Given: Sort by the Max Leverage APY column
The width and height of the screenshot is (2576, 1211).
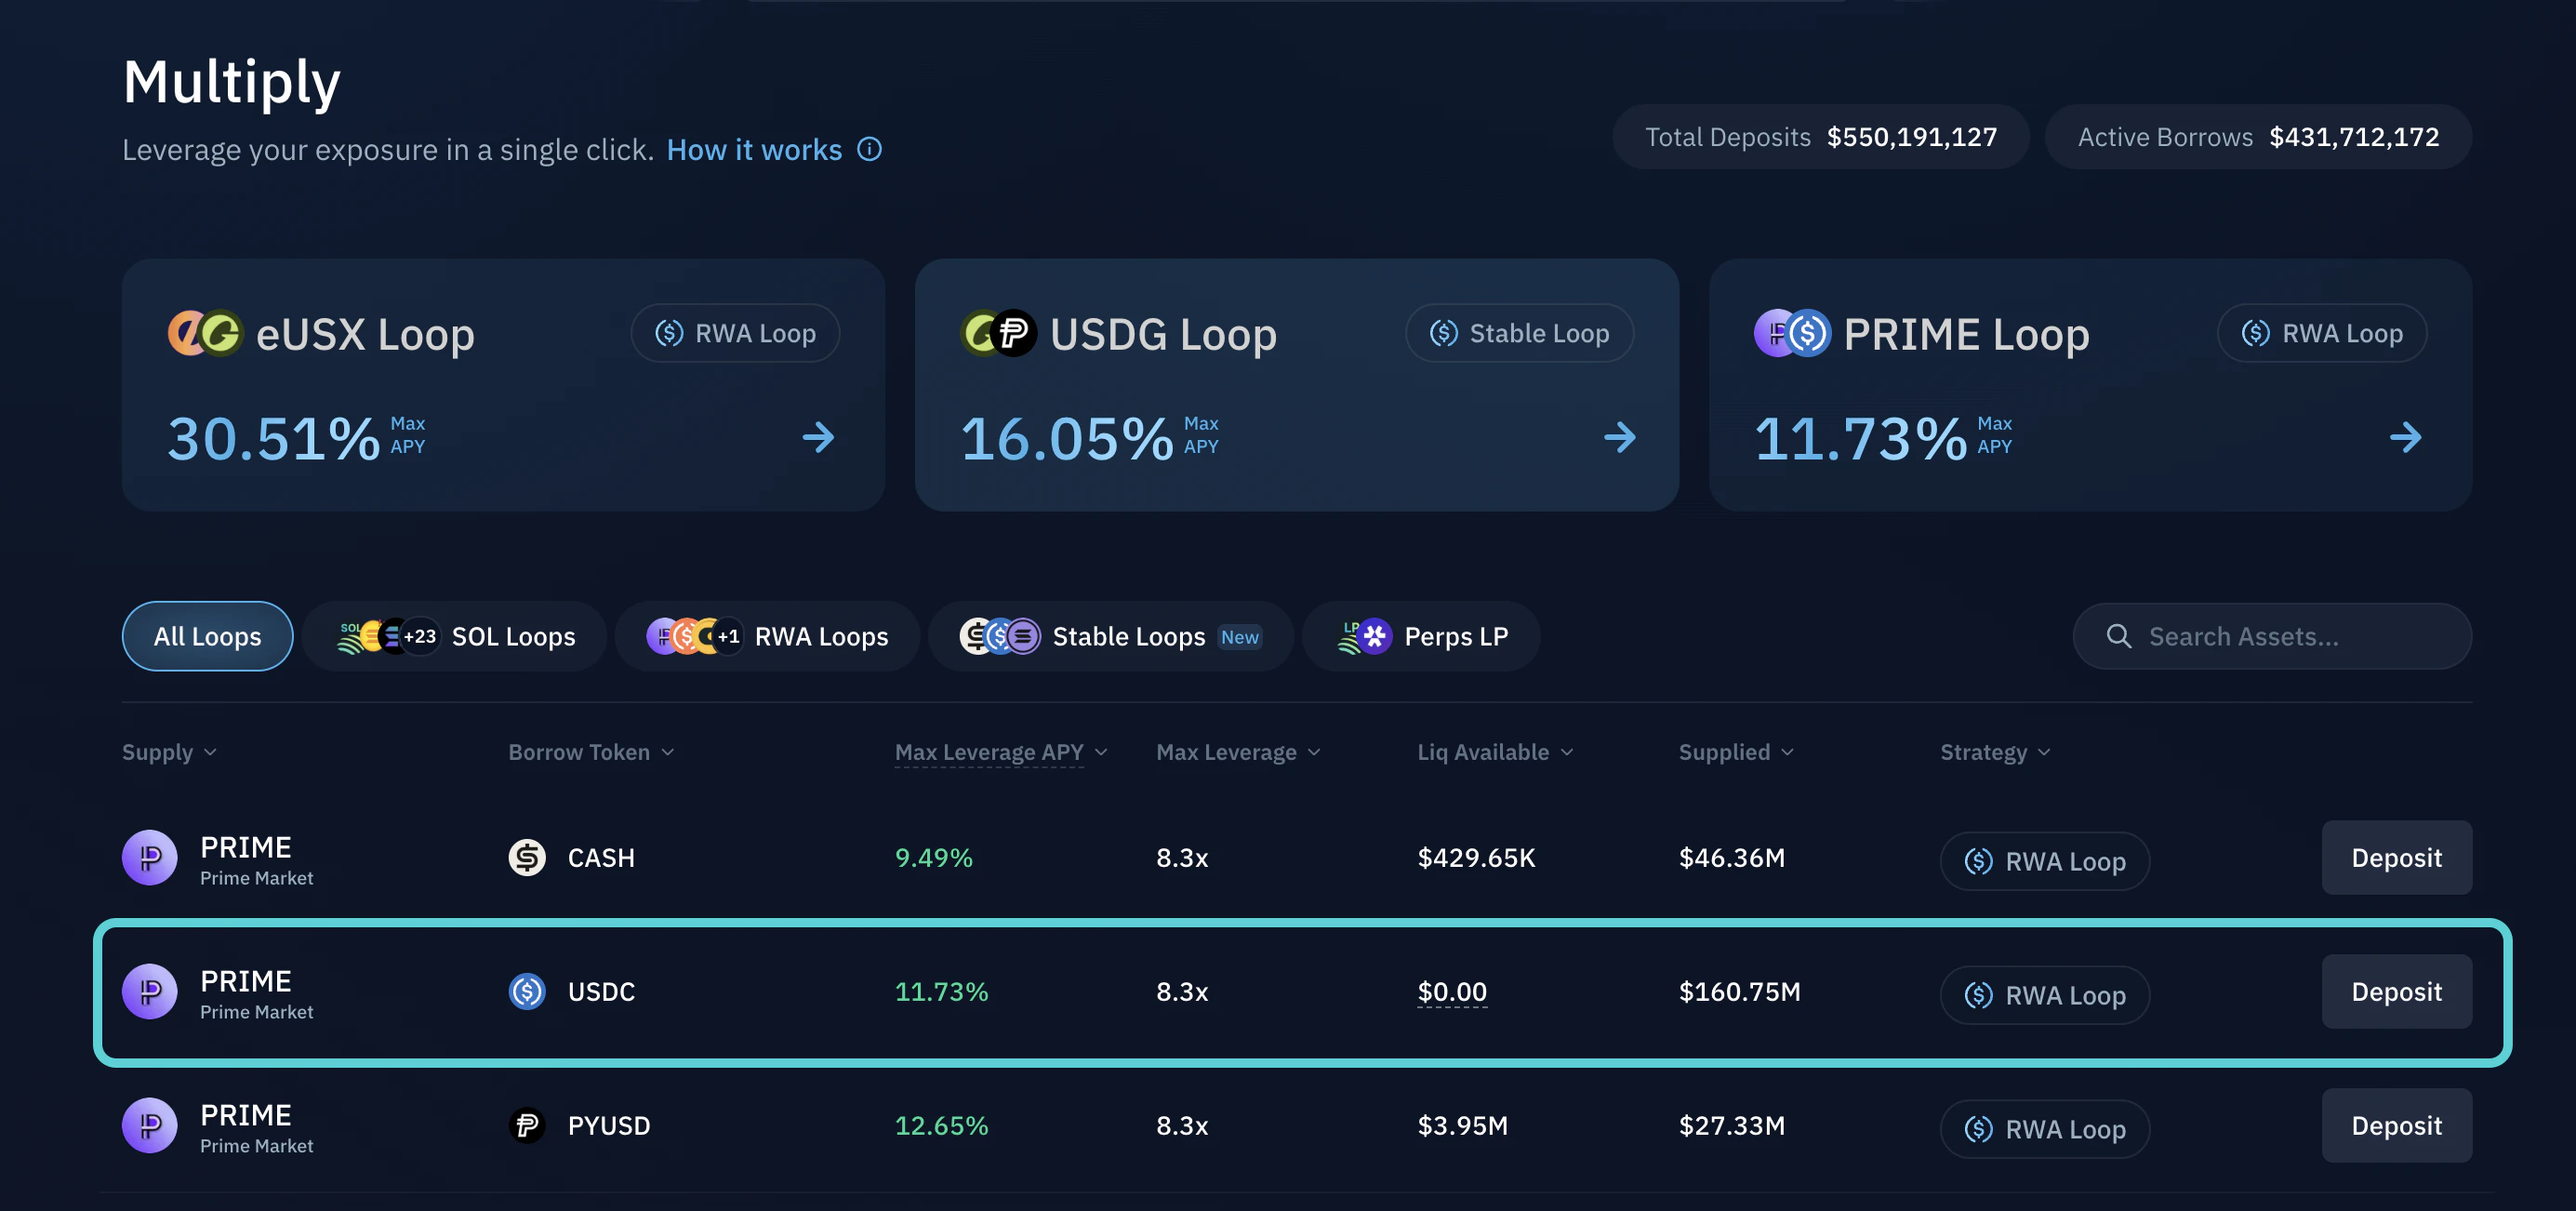Looking at the screenshot, I should [1001, 752].
